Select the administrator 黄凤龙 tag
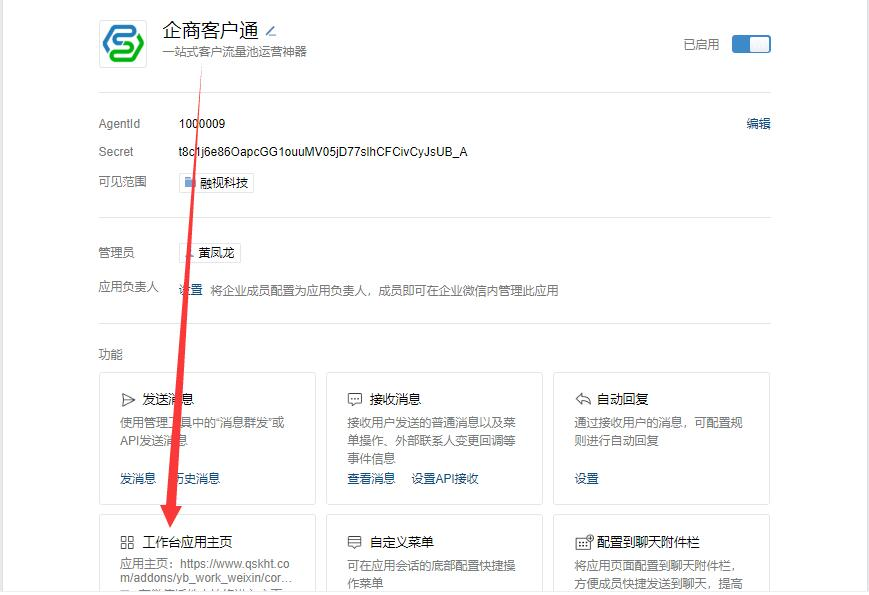 pos(209,253)
